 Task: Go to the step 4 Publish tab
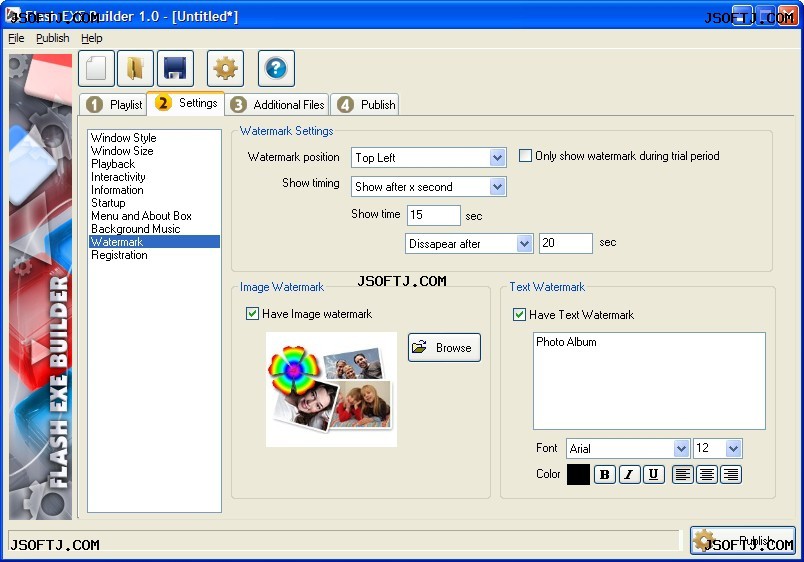tap(365, 105)
